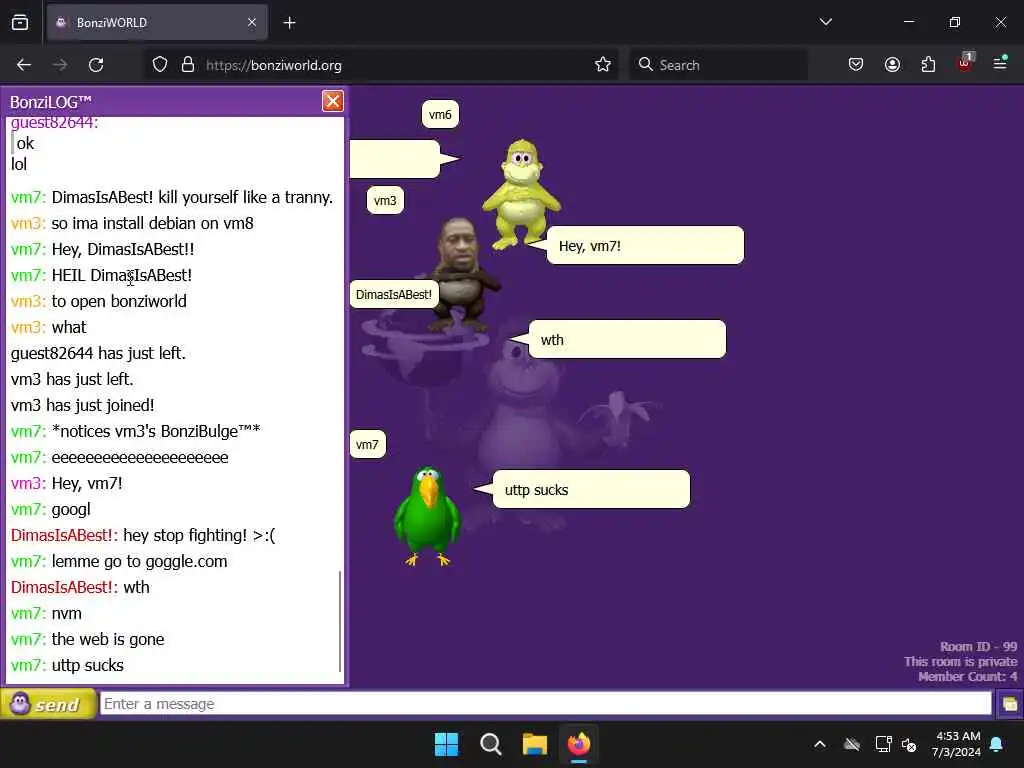This screenshot has width=1024, height=768.
Task: Open Firefox View icon
Action: (20, 23)
